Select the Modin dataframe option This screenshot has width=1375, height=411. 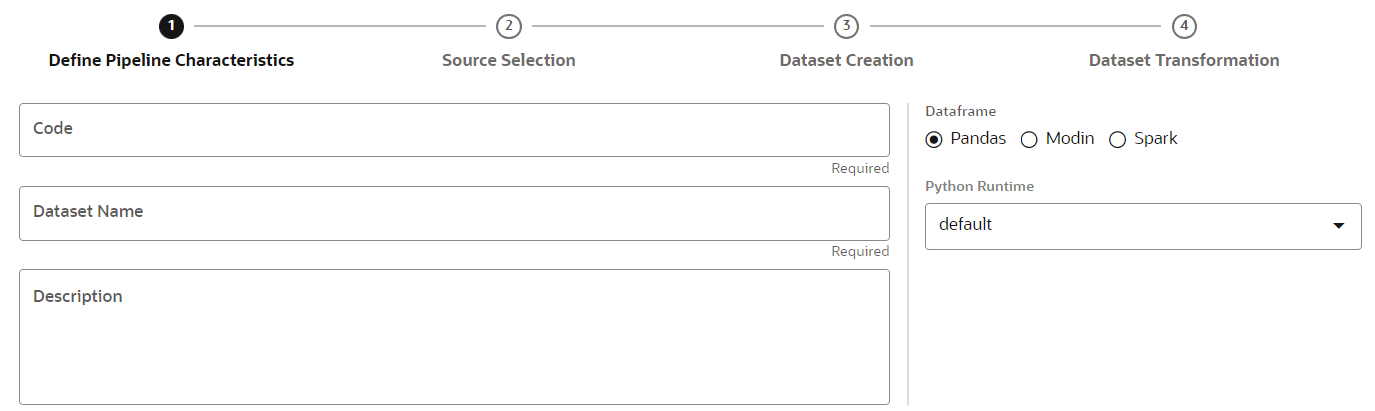(1029, 139)
